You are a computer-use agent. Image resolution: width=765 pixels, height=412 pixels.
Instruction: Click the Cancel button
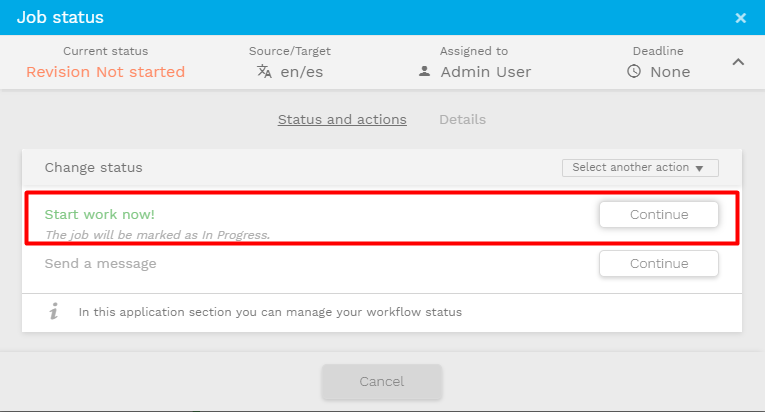click(x=381, y=381)
